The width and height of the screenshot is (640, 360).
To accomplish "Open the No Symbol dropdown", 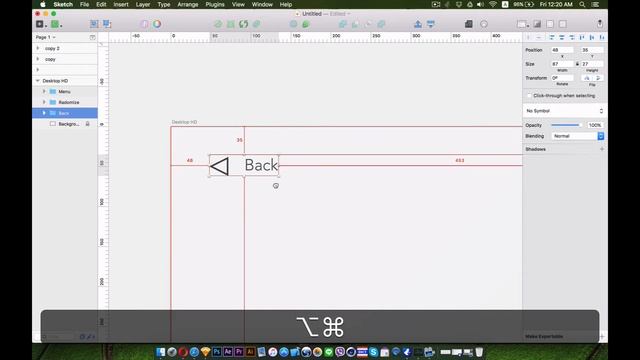I will [564, 111].
